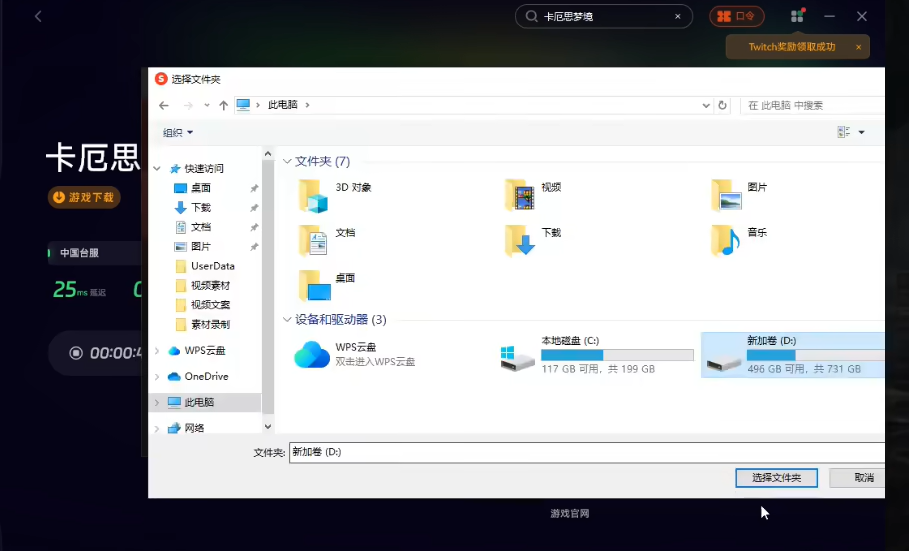
Task: Click the up-directory arrow in address bar
Action: tap(223, 105)
